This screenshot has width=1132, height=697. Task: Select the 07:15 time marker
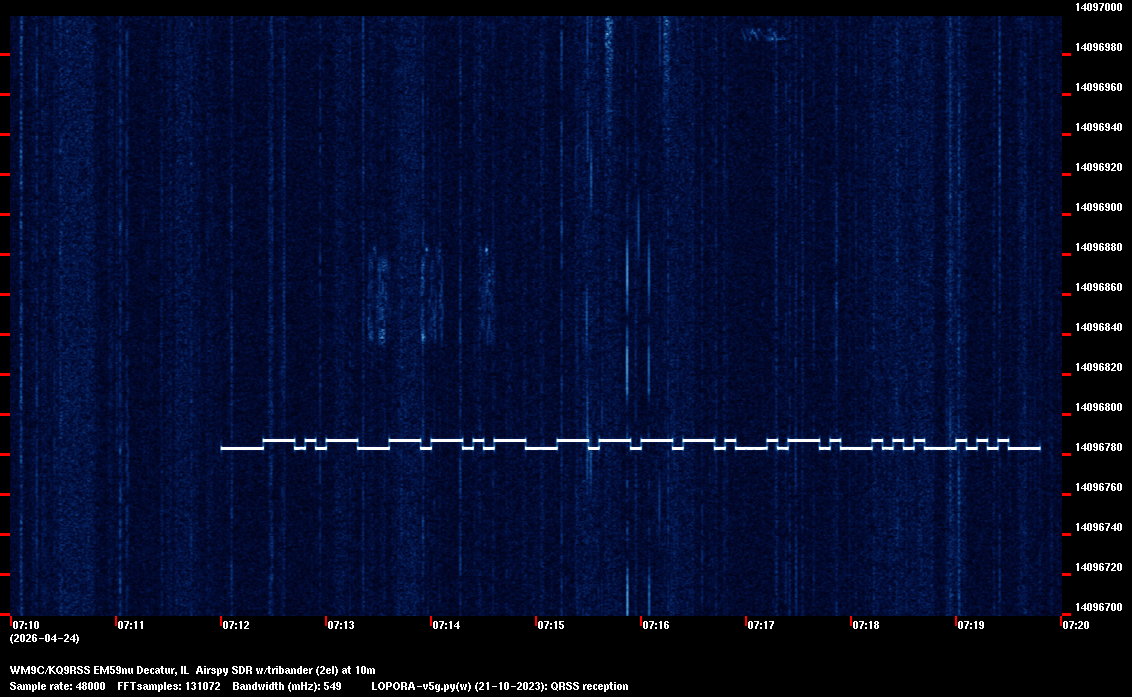(x=551, y=625)
